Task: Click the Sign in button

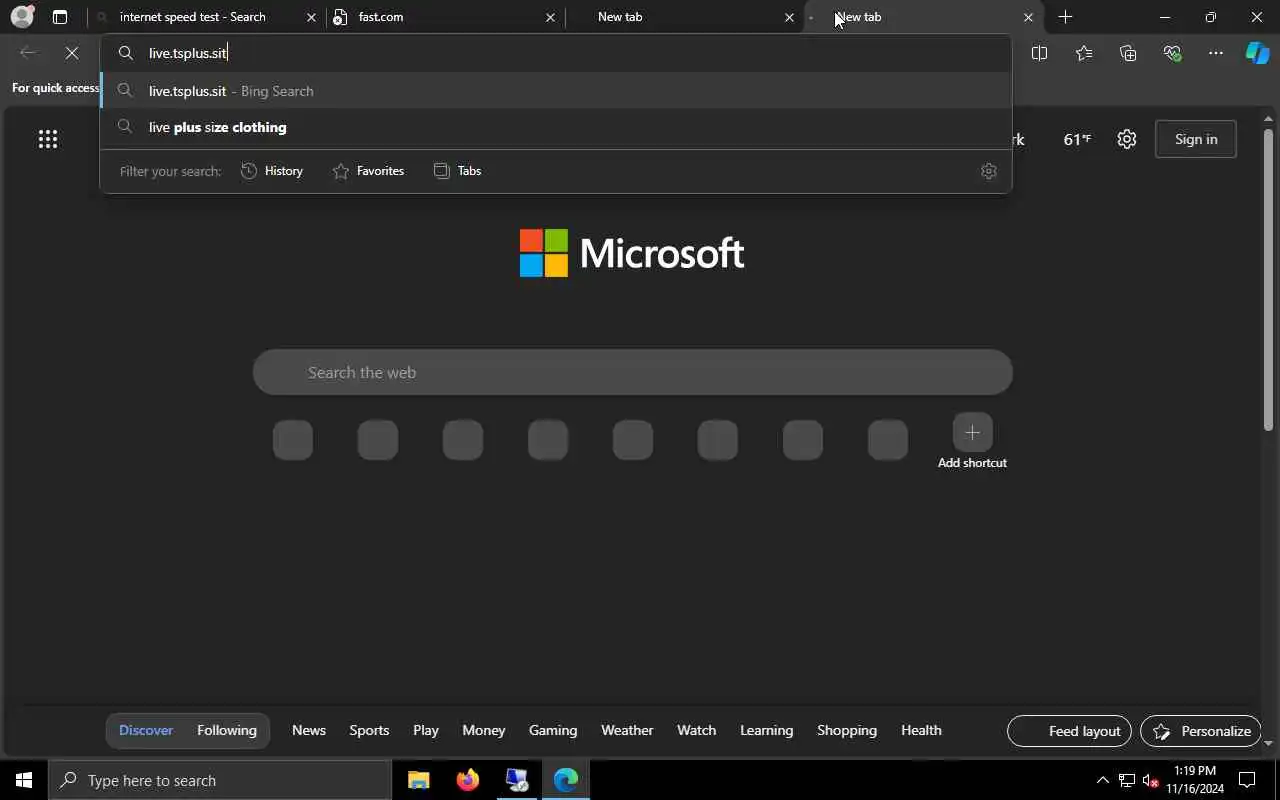Action: point(1196,139)
